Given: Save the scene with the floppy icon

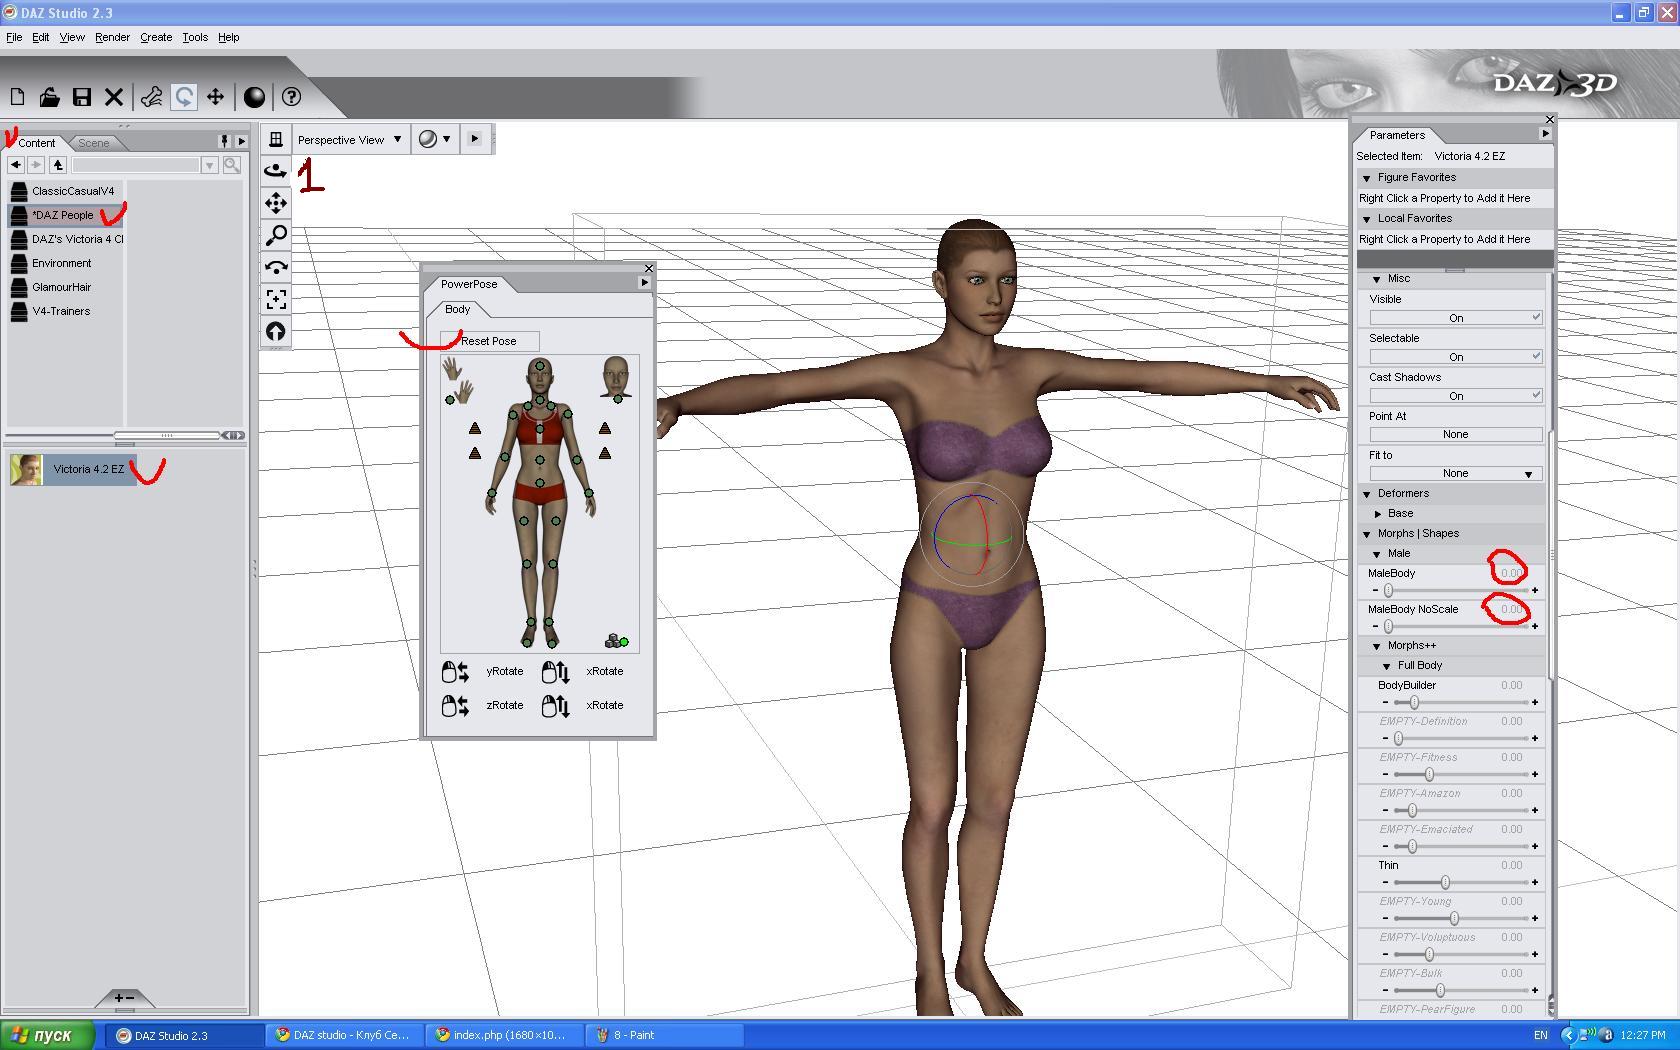Looking at the screenshot, I should pyautogui.click(x=82, y=97).
